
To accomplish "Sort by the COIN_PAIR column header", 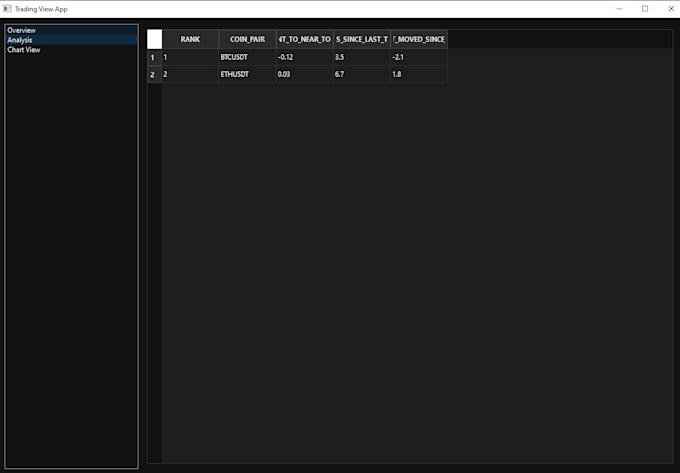I will click(x=248, y=39).
